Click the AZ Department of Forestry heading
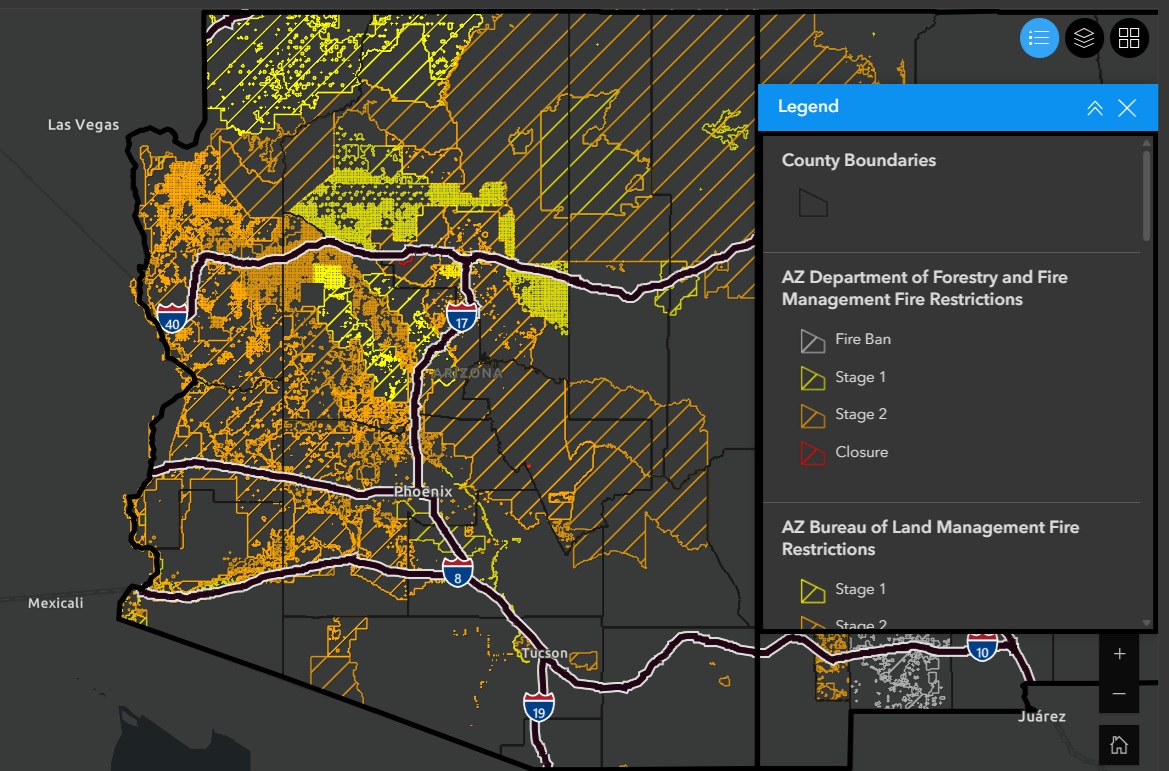 pos(924,288)
